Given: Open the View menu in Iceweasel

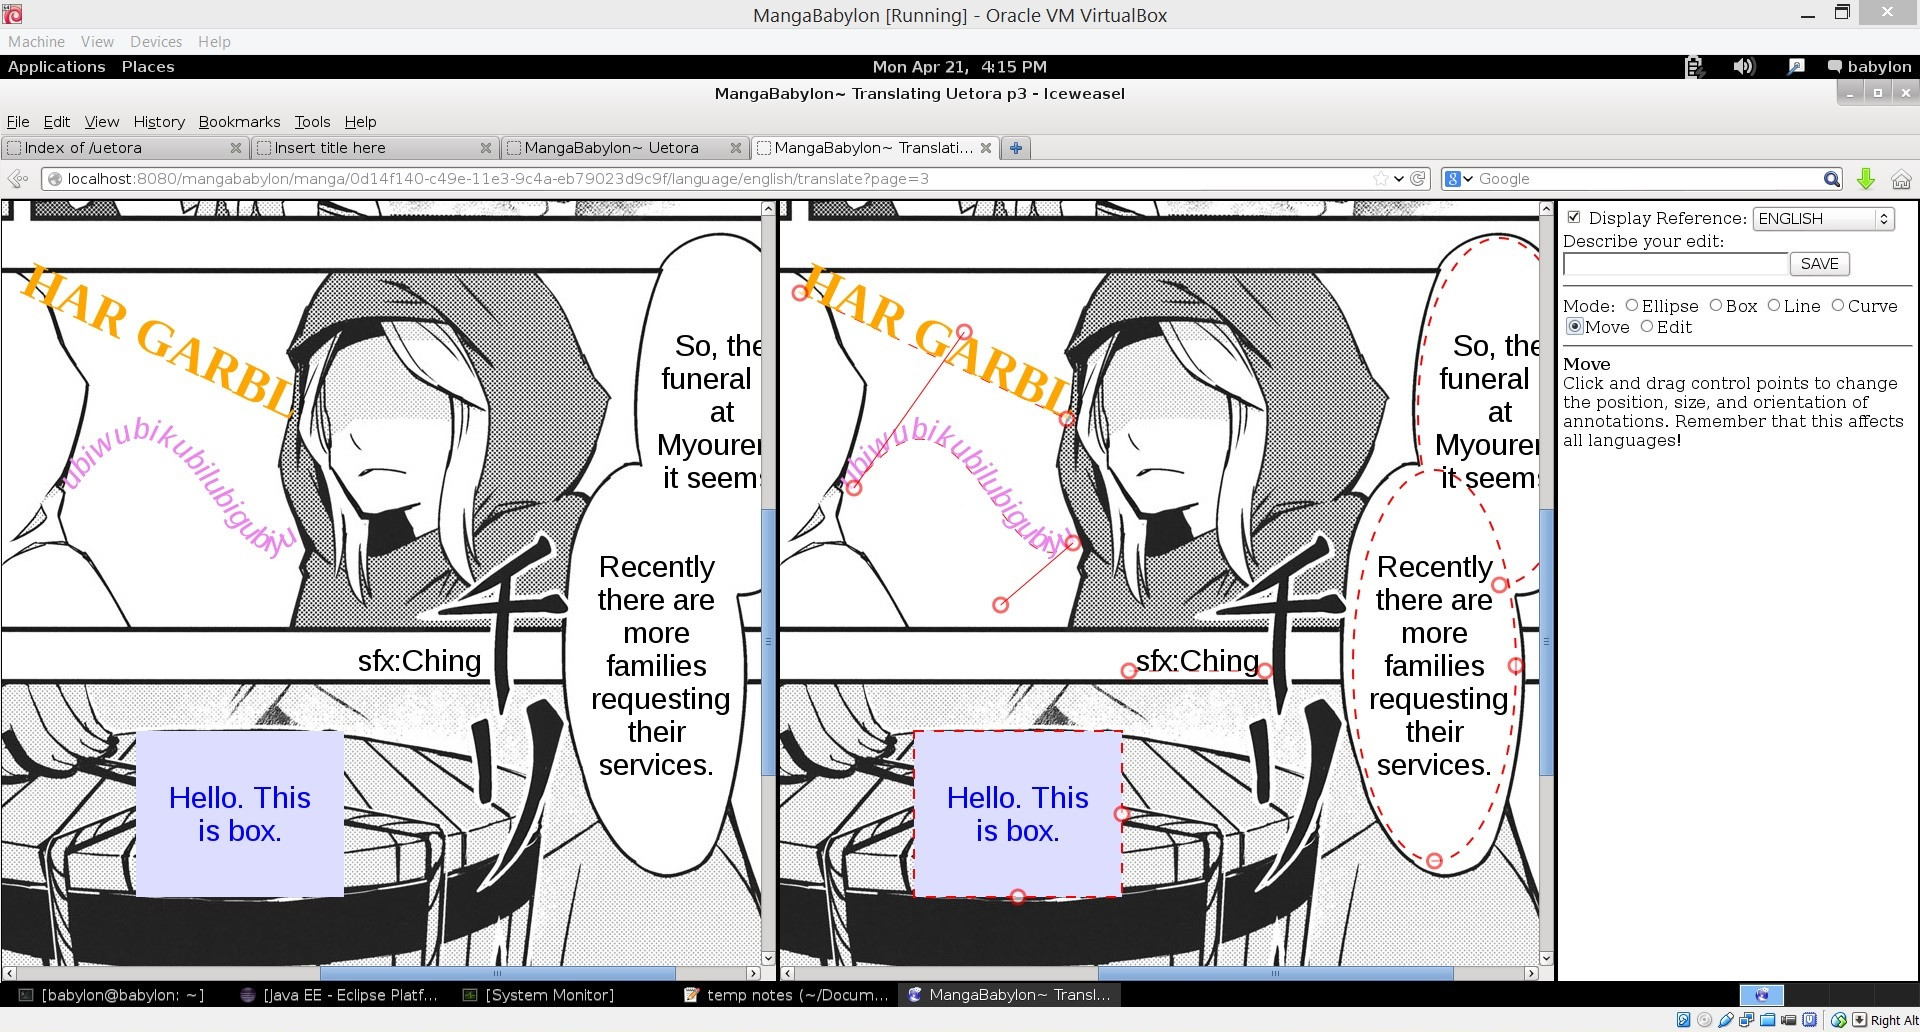Looking at the screenshot, I should click(101, 121).
